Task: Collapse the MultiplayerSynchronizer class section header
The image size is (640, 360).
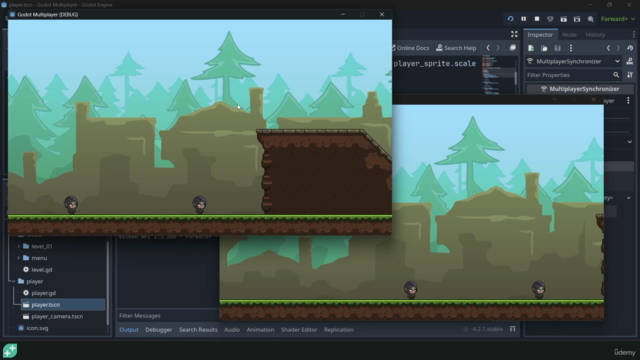Action: [580, 89]
